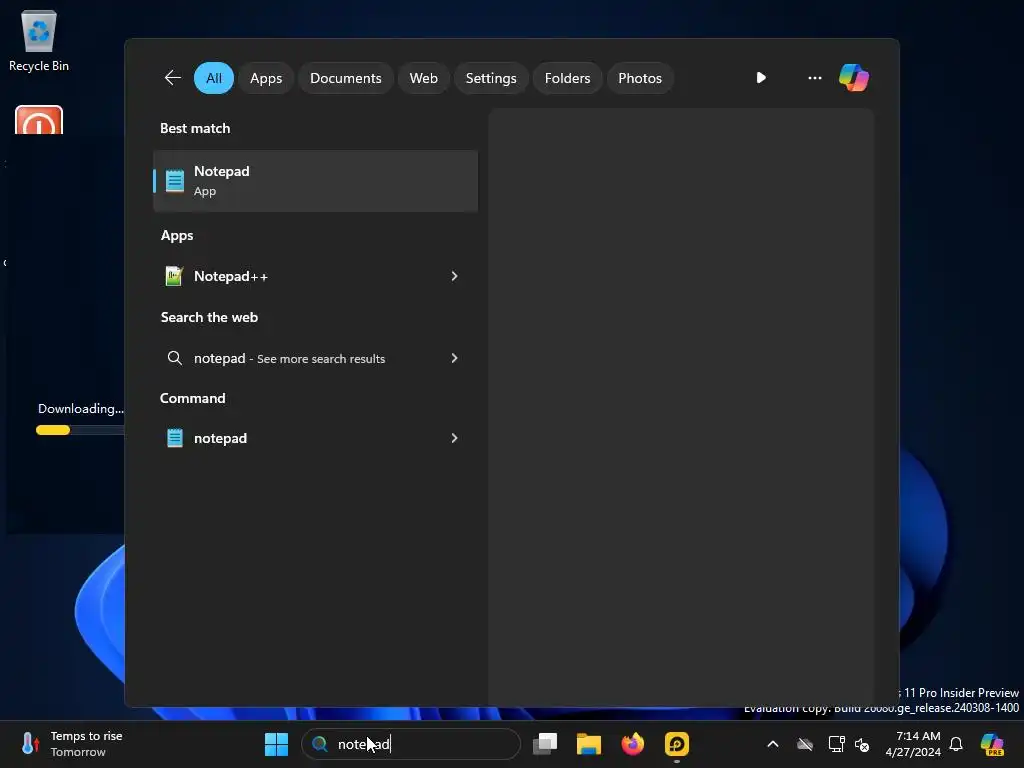The height and width of the screenshot is (768, 1024).
Task: Click the notepad command icon
Action: pyautogui.click(x=174, y=438)
